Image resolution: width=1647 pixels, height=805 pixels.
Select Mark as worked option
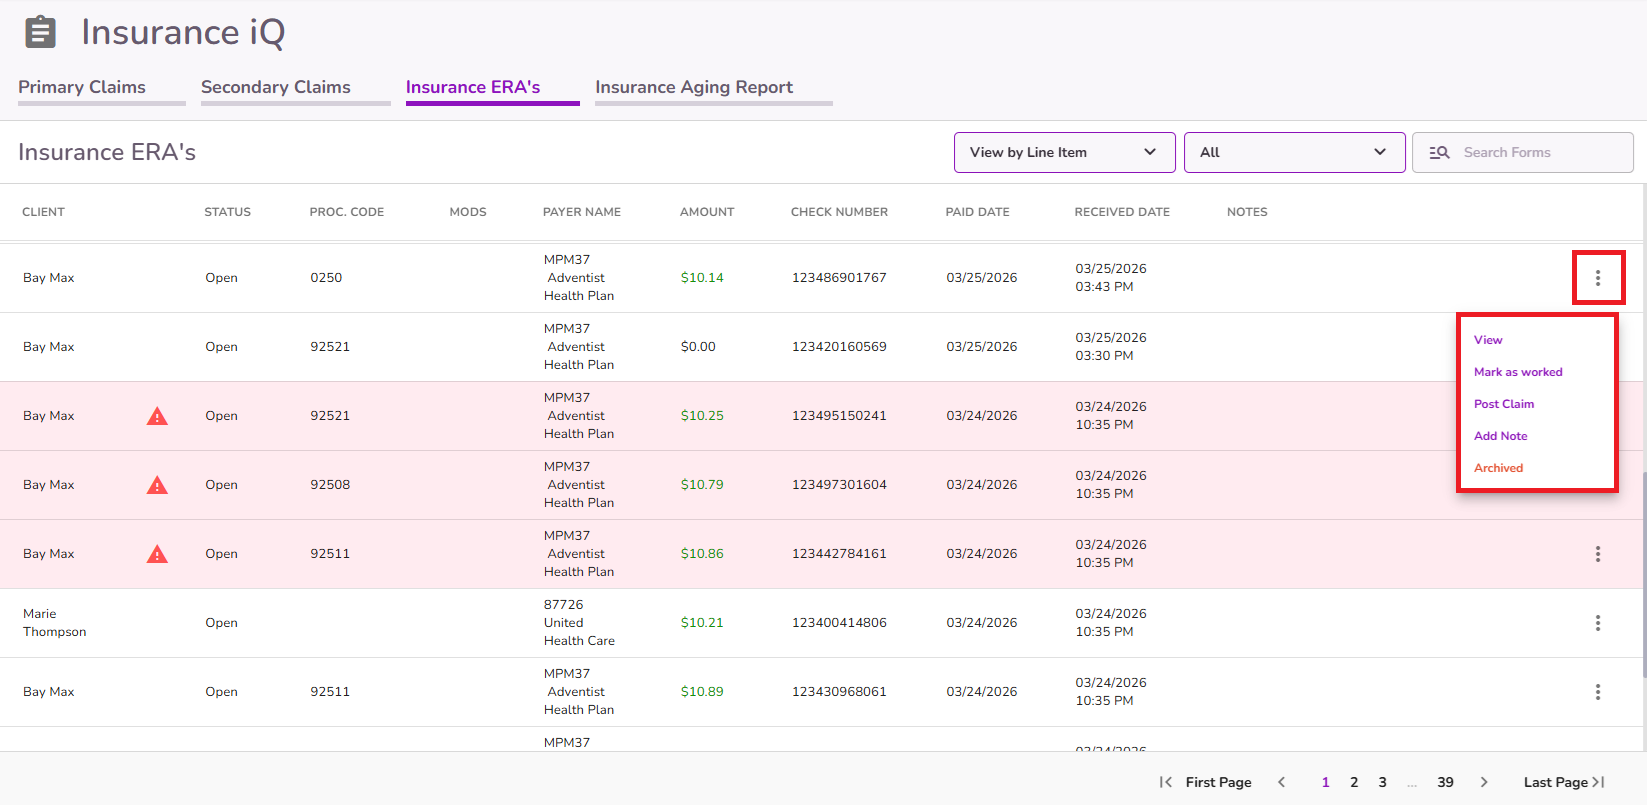[x=1518, y=372]
